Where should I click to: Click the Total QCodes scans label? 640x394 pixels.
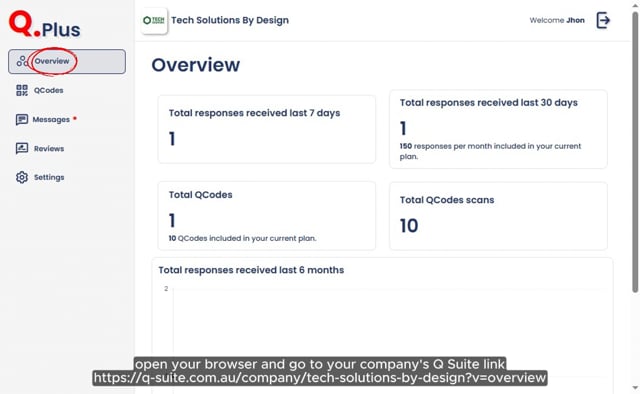pos(447,200)
